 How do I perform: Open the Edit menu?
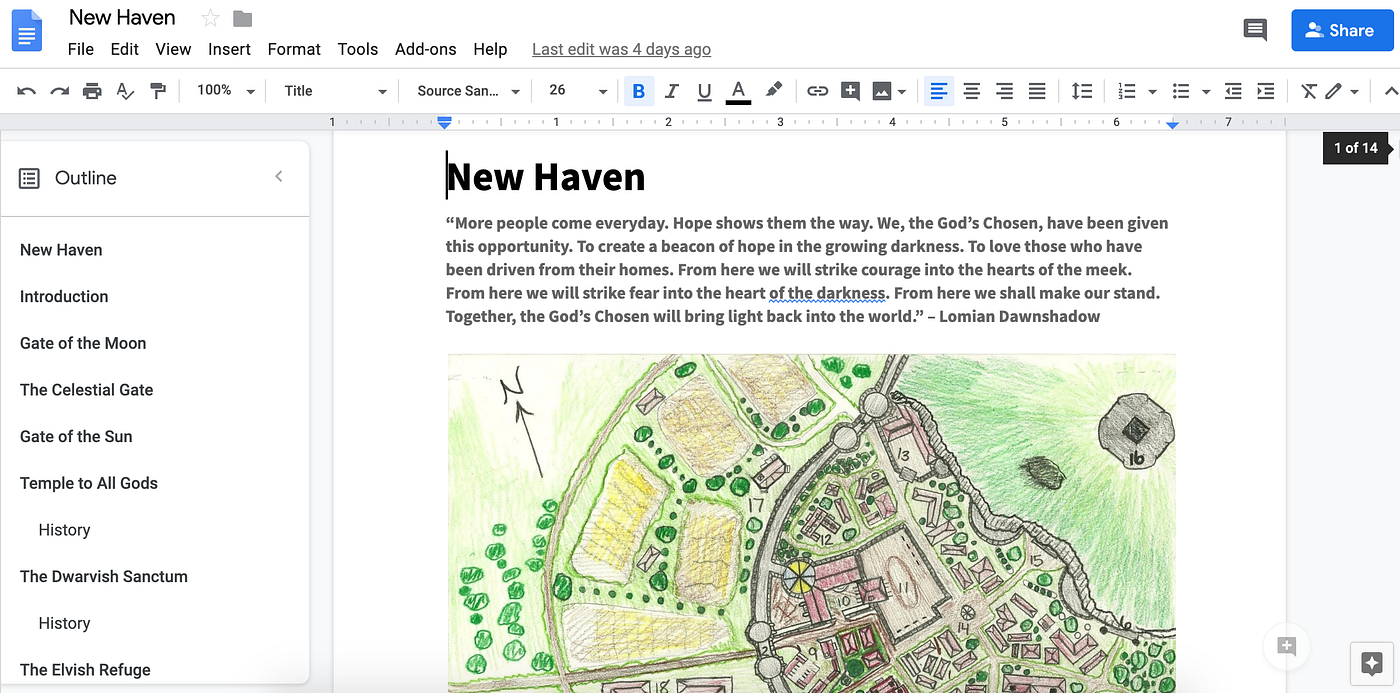point(125,49)
